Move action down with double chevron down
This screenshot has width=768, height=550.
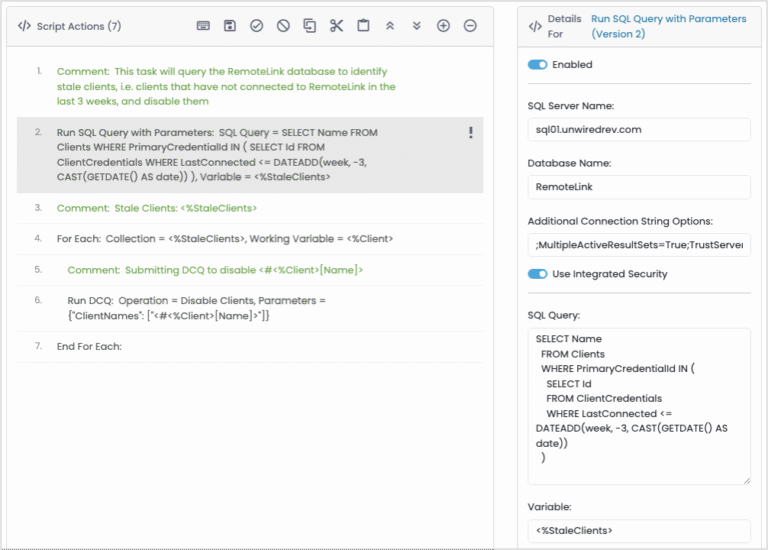[x=416, y=26]
